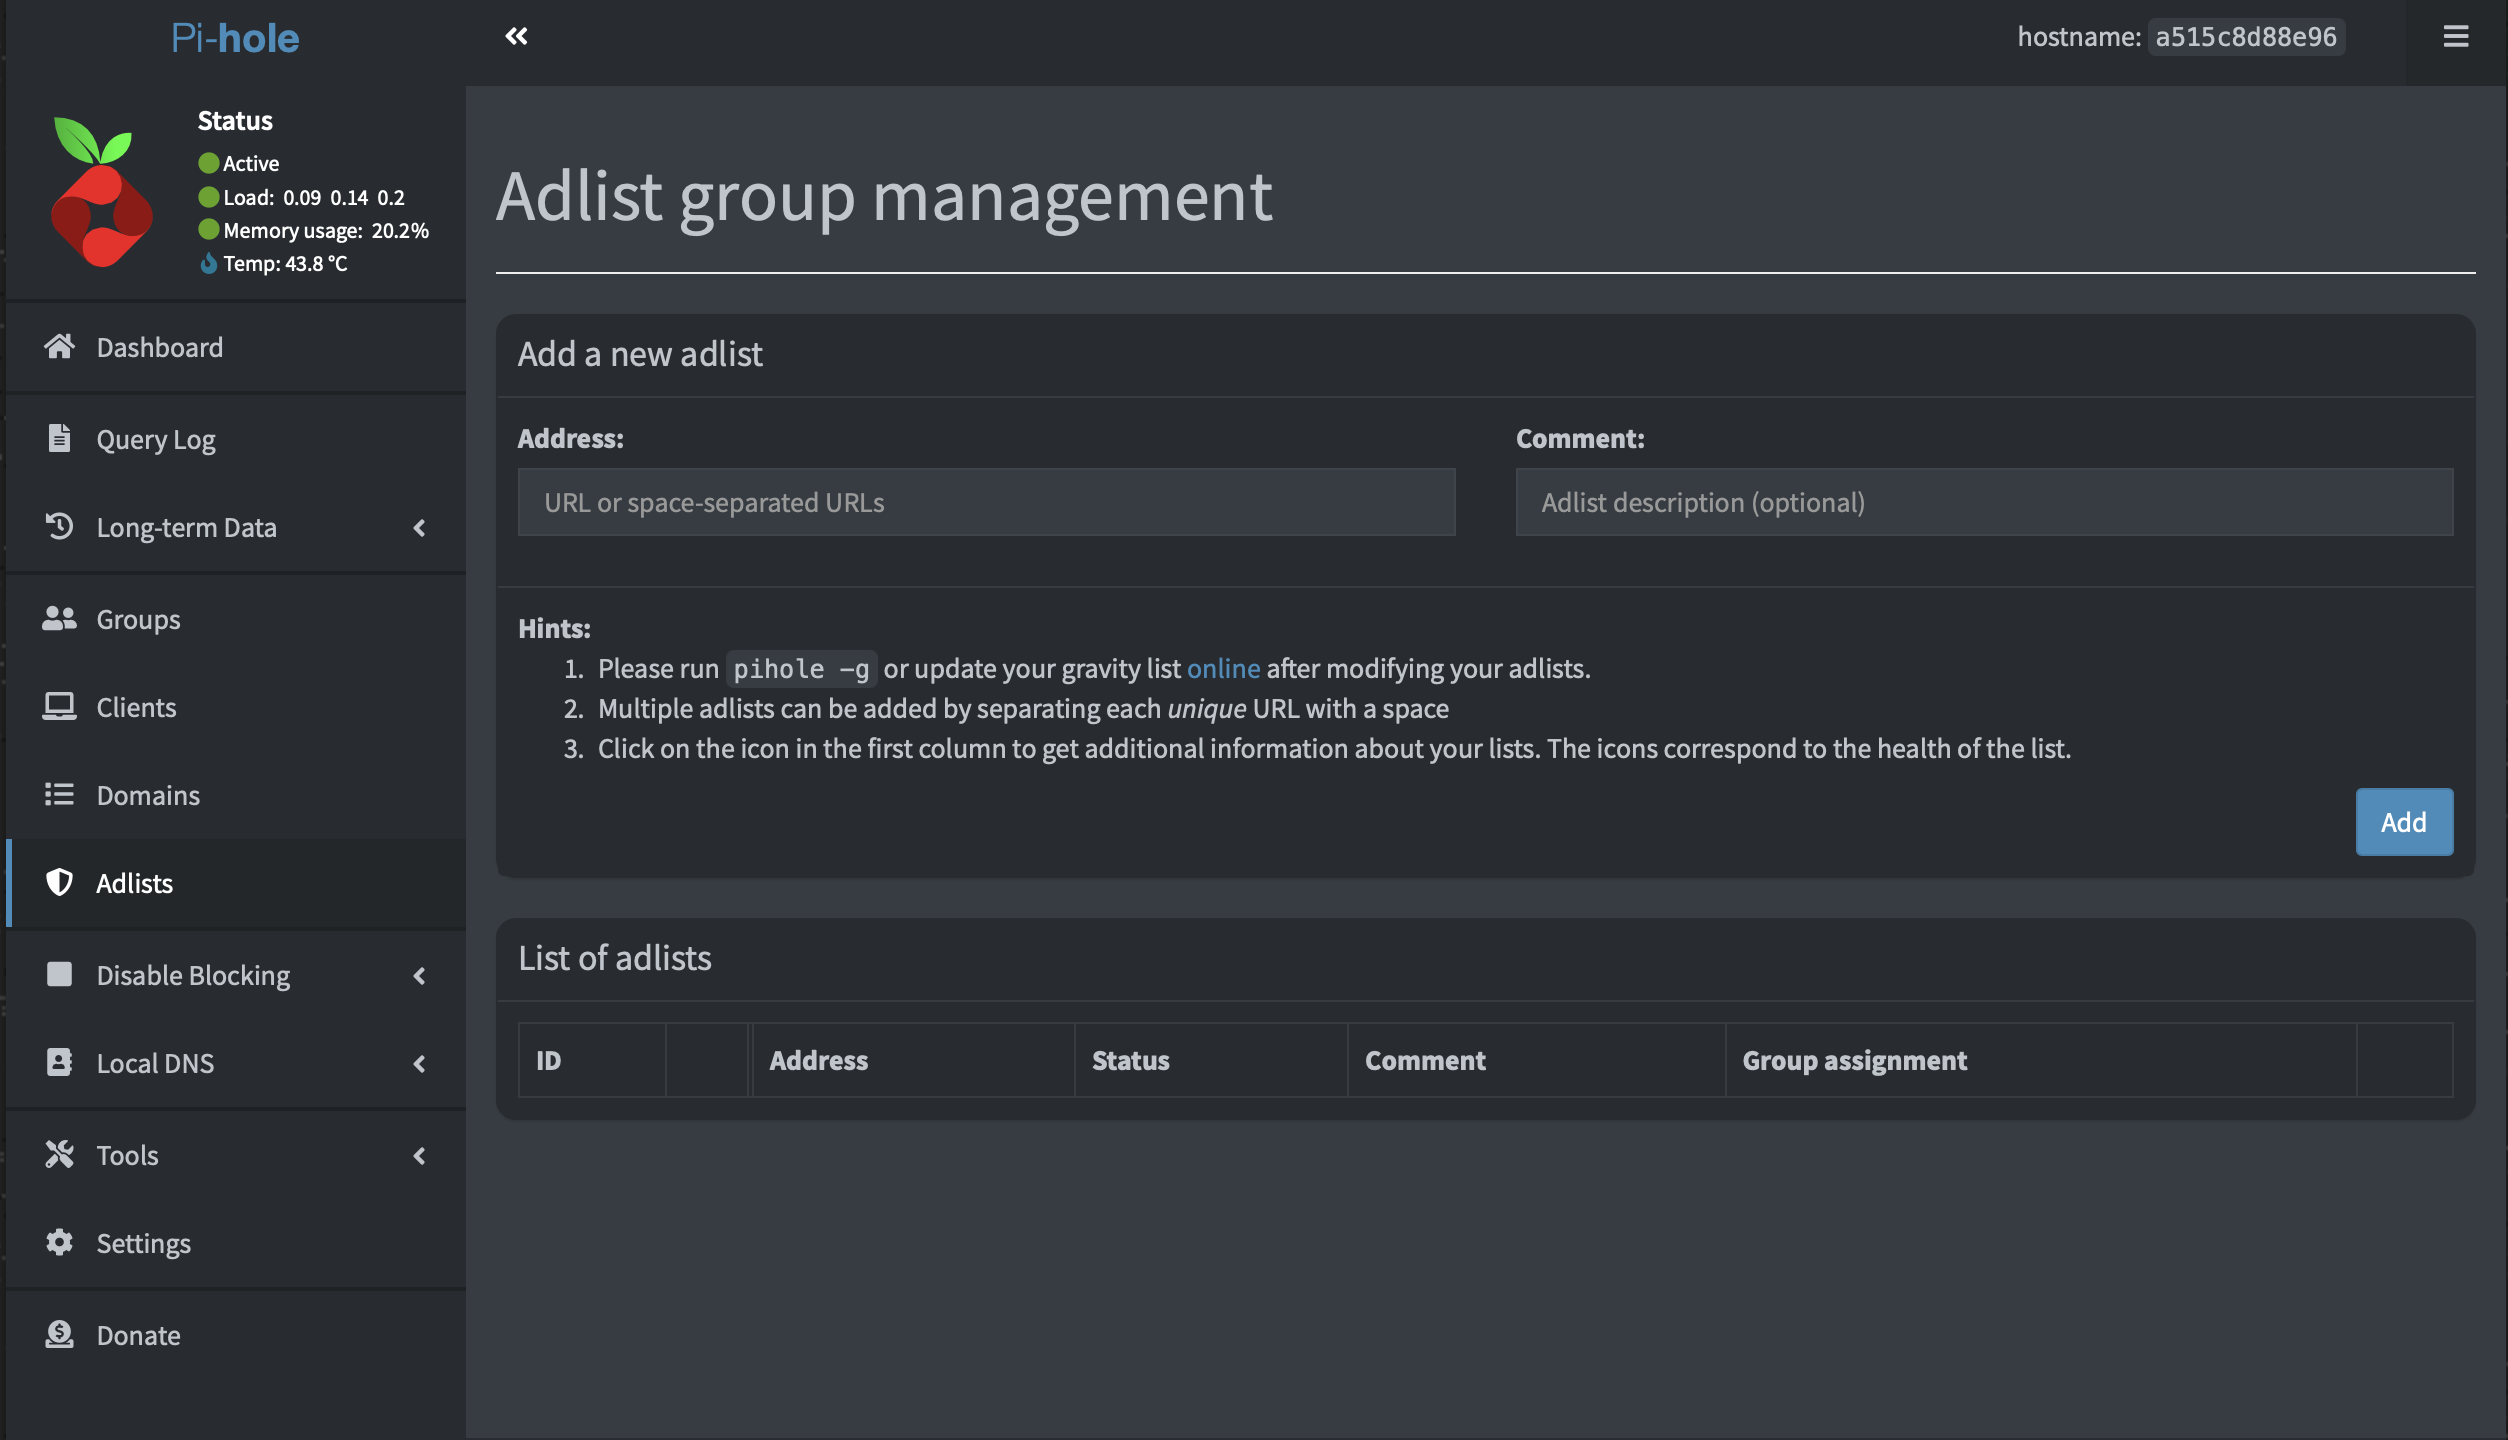Click the Donate money icon
Viewport: 2508px width, 1440px height.
pyautogui.click(x=59, y=1334)
